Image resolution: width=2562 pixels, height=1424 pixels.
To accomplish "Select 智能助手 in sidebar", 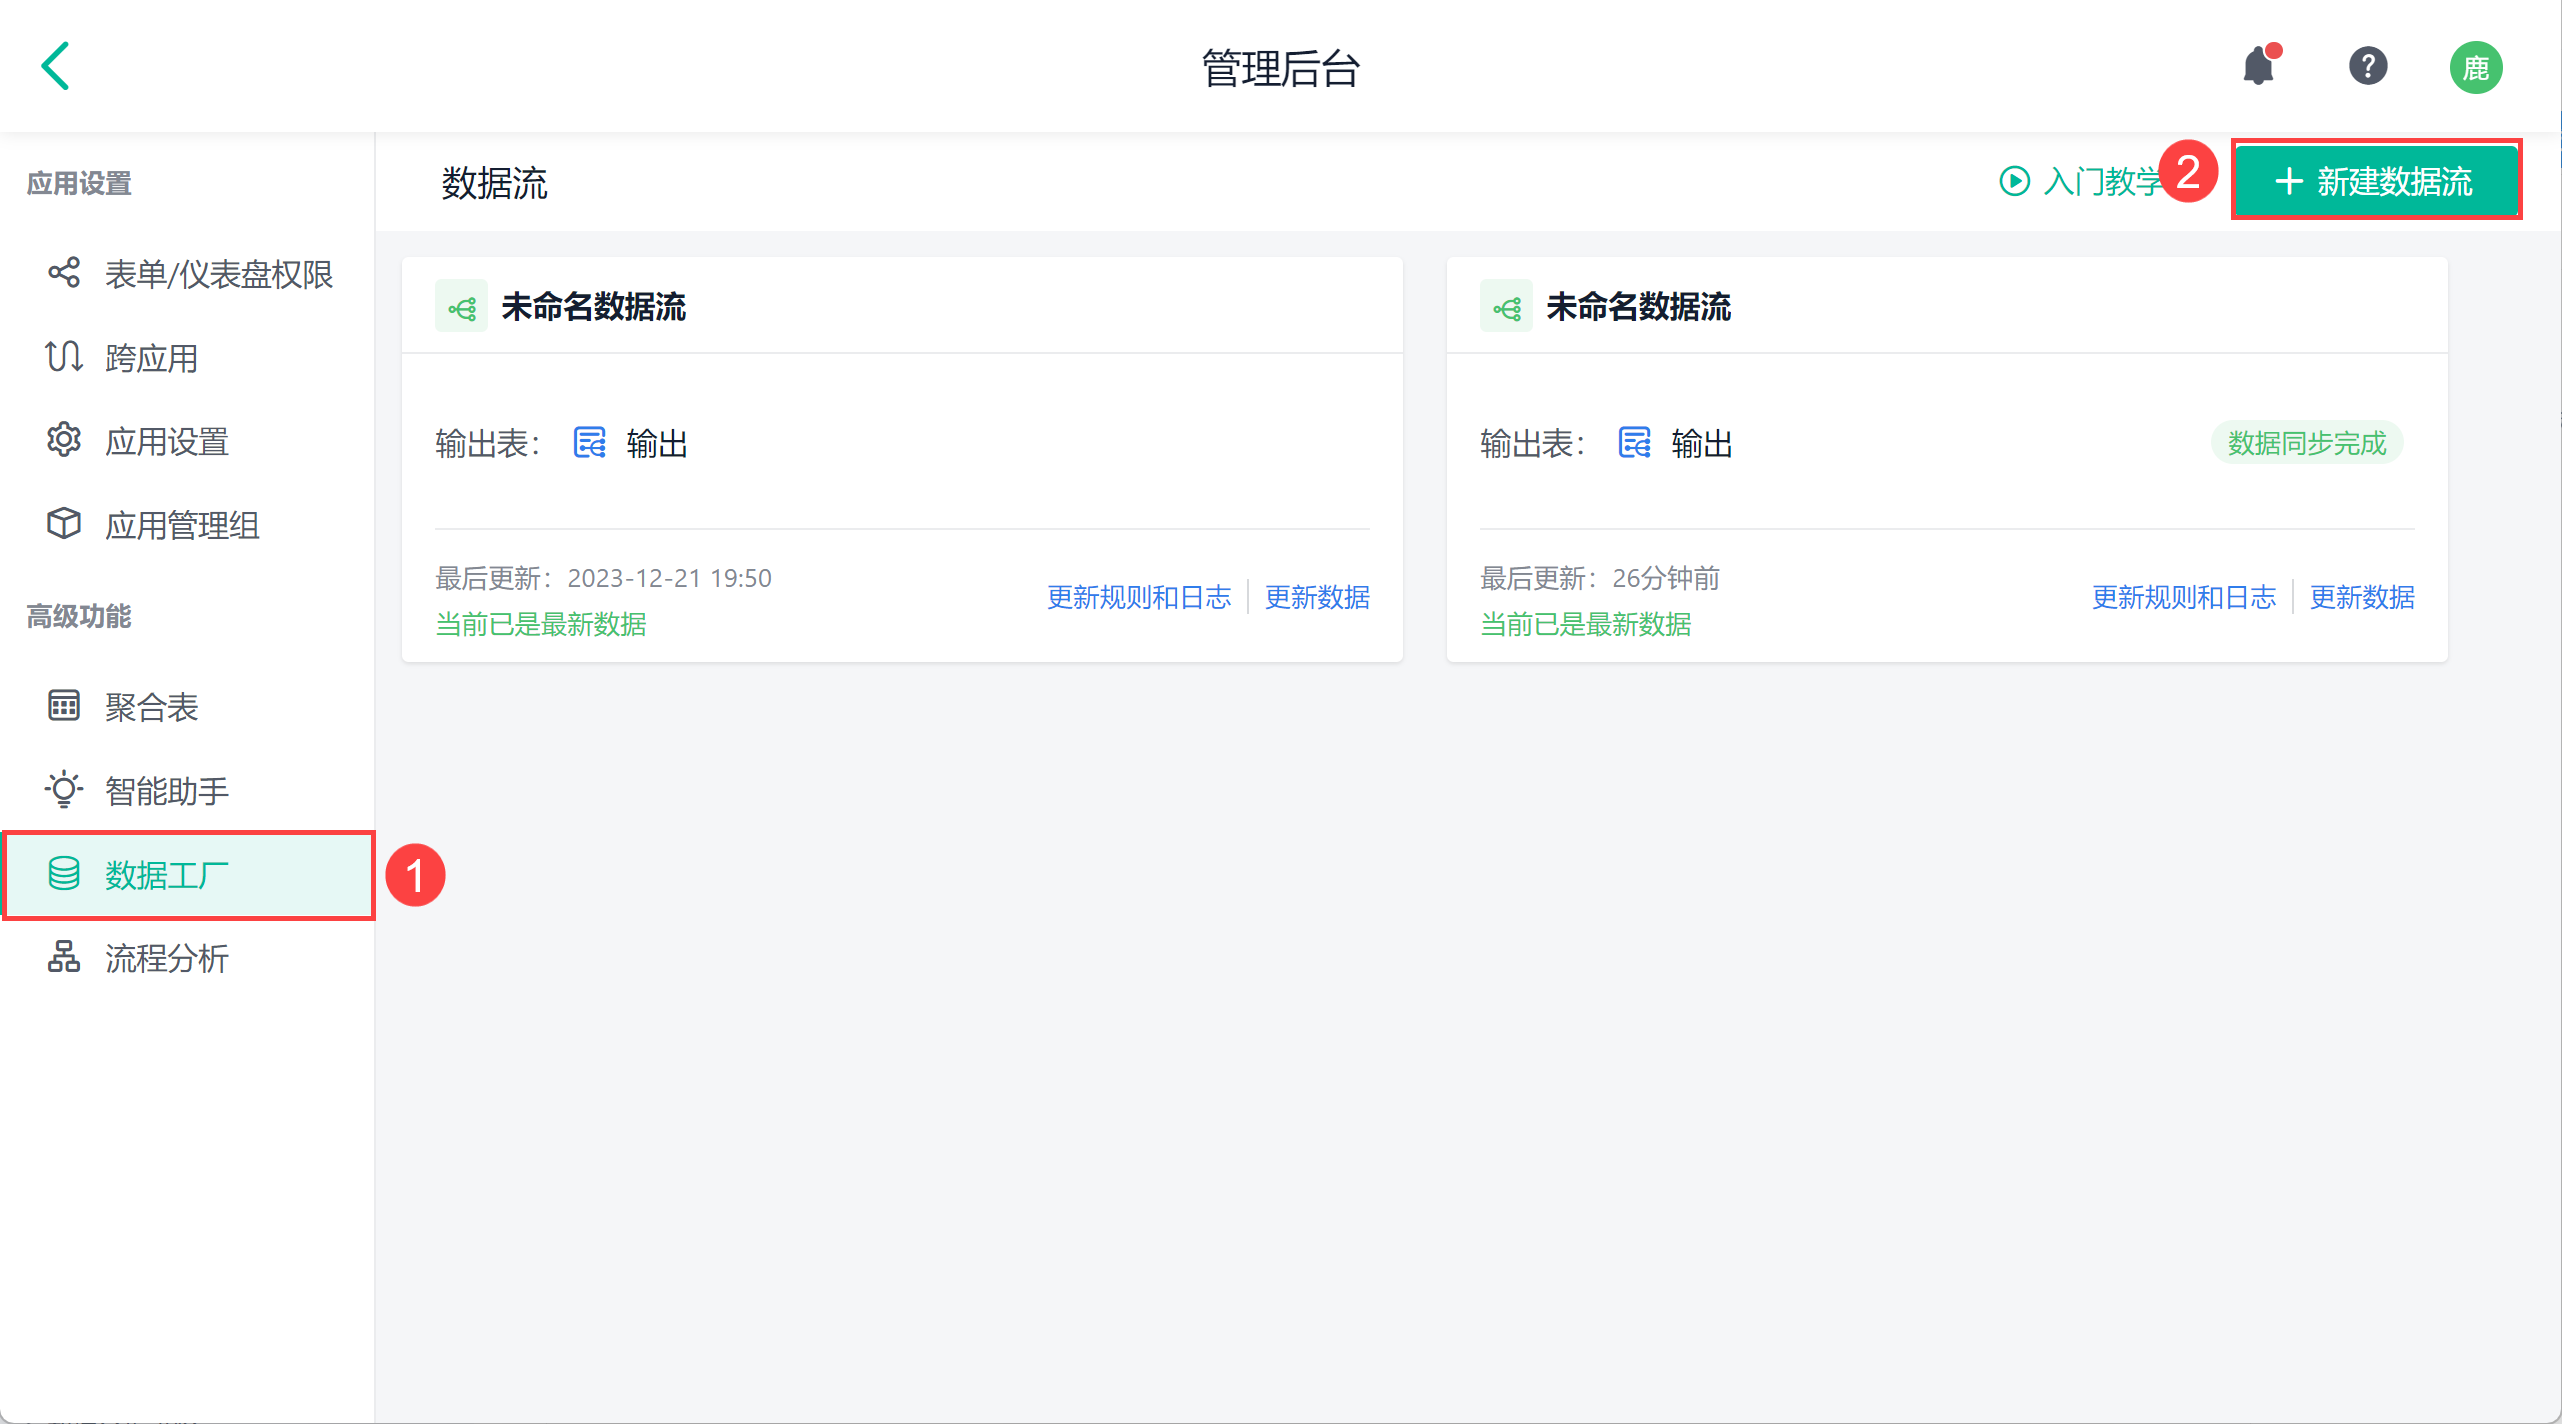I will (x=166, y=791).
